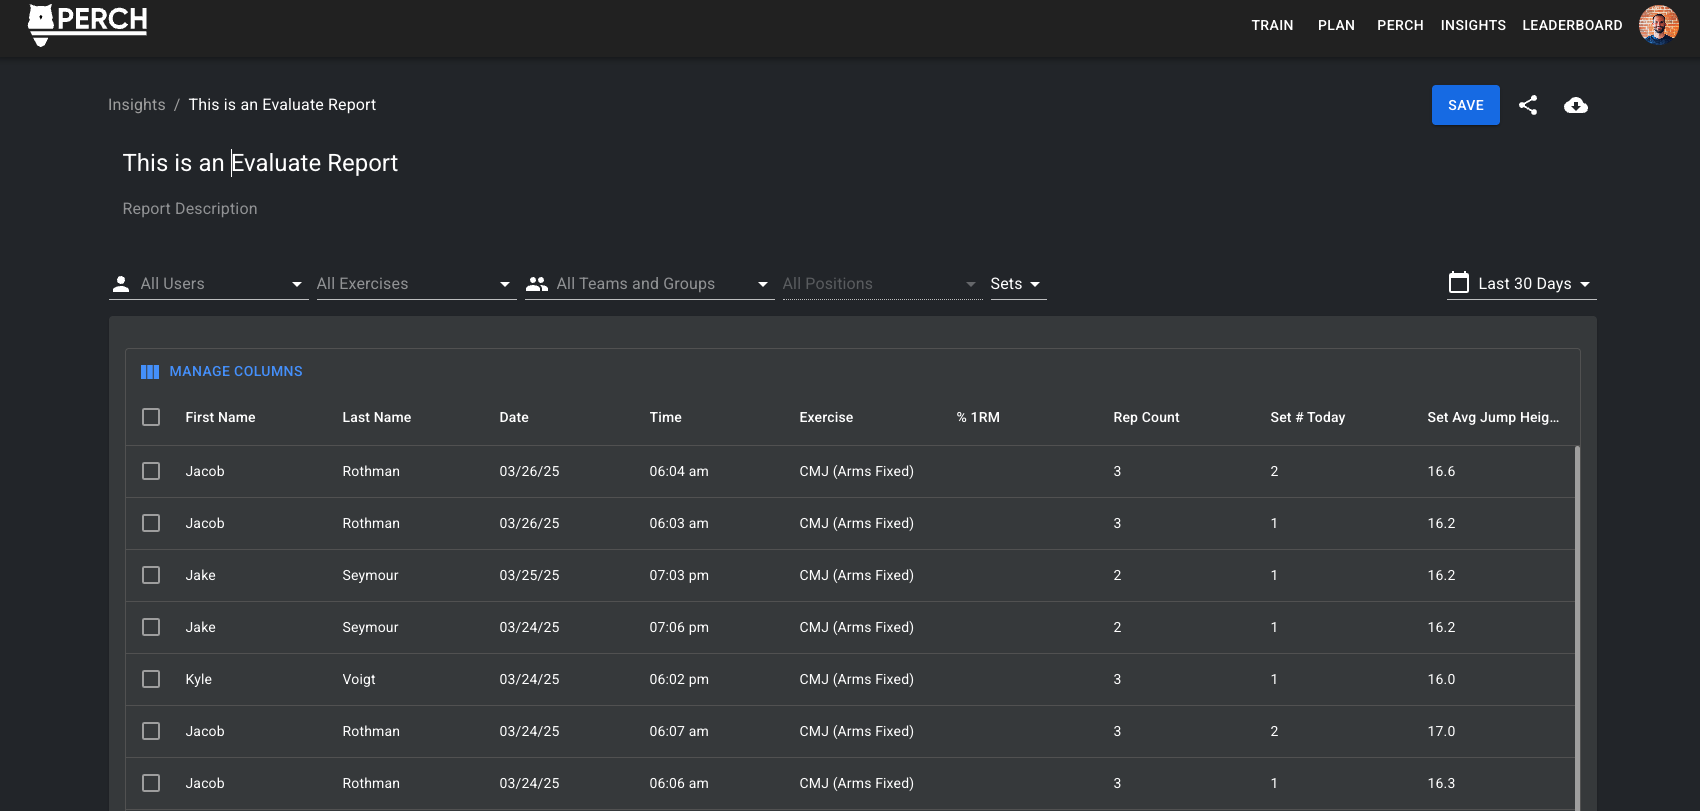Sort by Time column header
This screenshot has height=811, width=1700.
coord(665,417)
